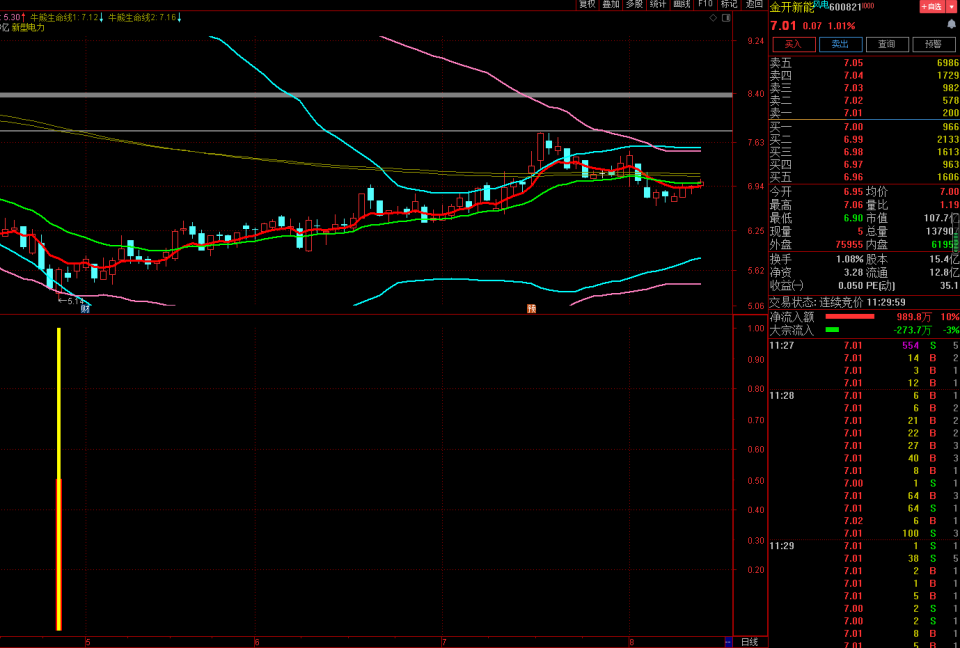Open the 画线 drawing tools
This screenshot has width=960, height=648.
coord(681,4)
